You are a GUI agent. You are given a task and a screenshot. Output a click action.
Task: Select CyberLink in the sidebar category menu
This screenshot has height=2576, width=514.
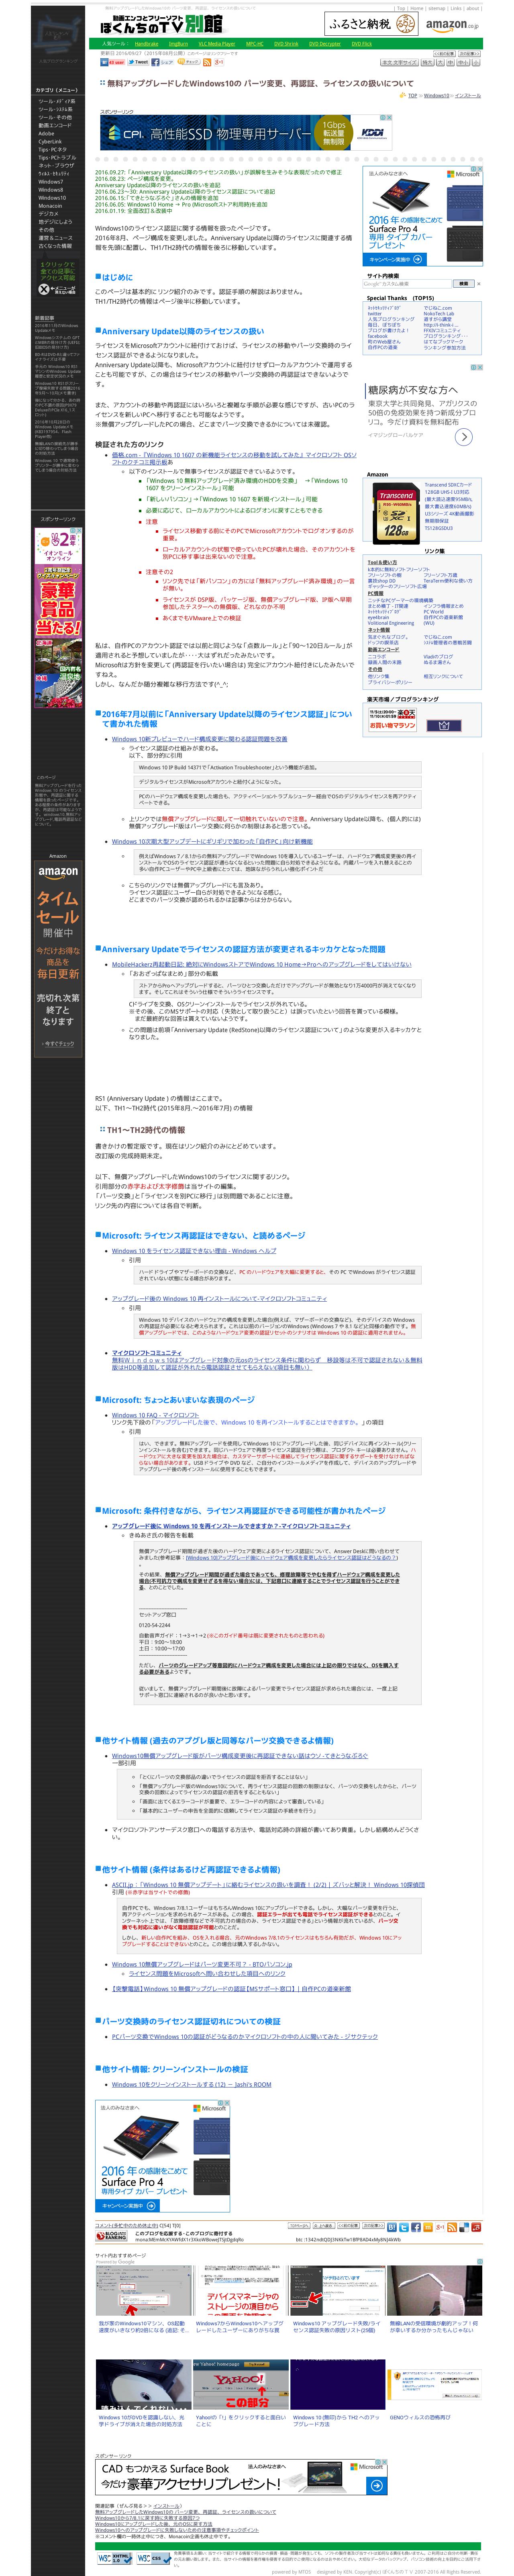(x=50, y=141)
